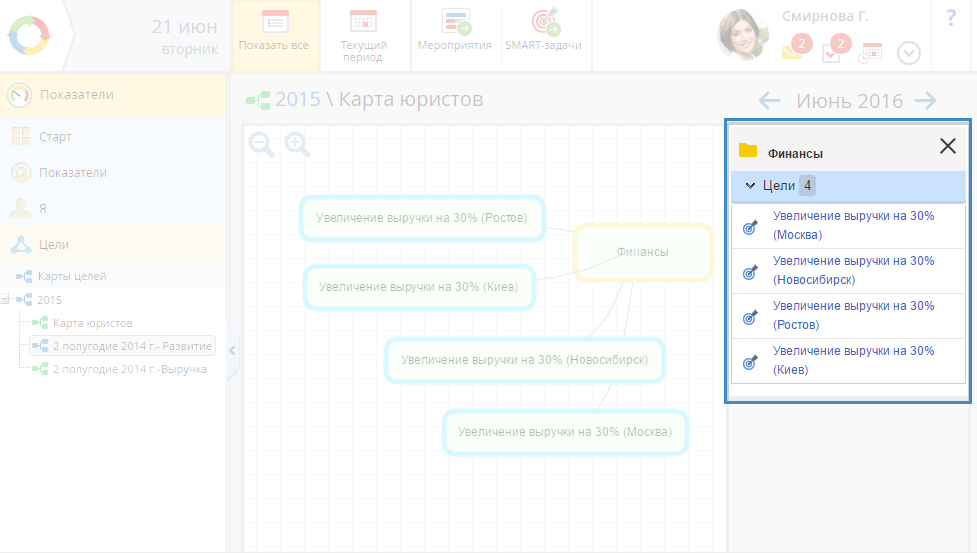Click the user avatar photo
This screenshot has width=977, height=553.
743,35
